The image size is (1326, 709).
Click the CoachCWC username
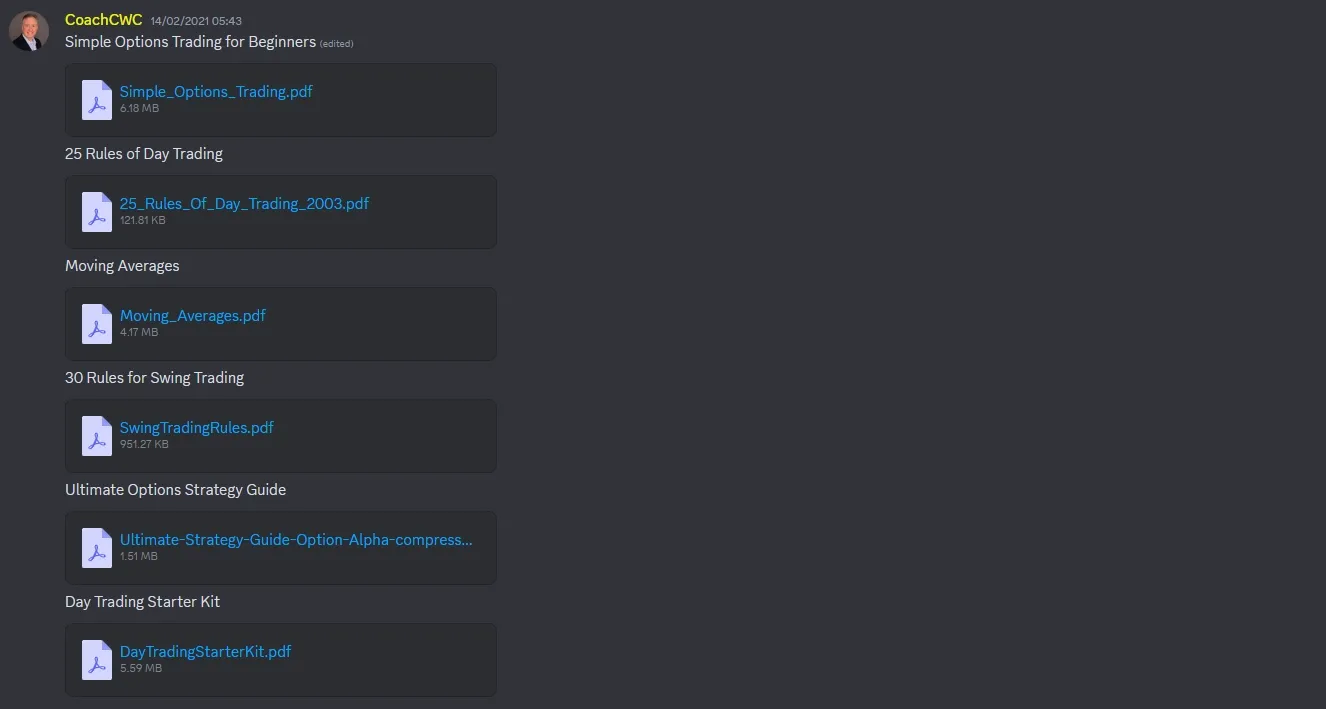coord(104,20)
